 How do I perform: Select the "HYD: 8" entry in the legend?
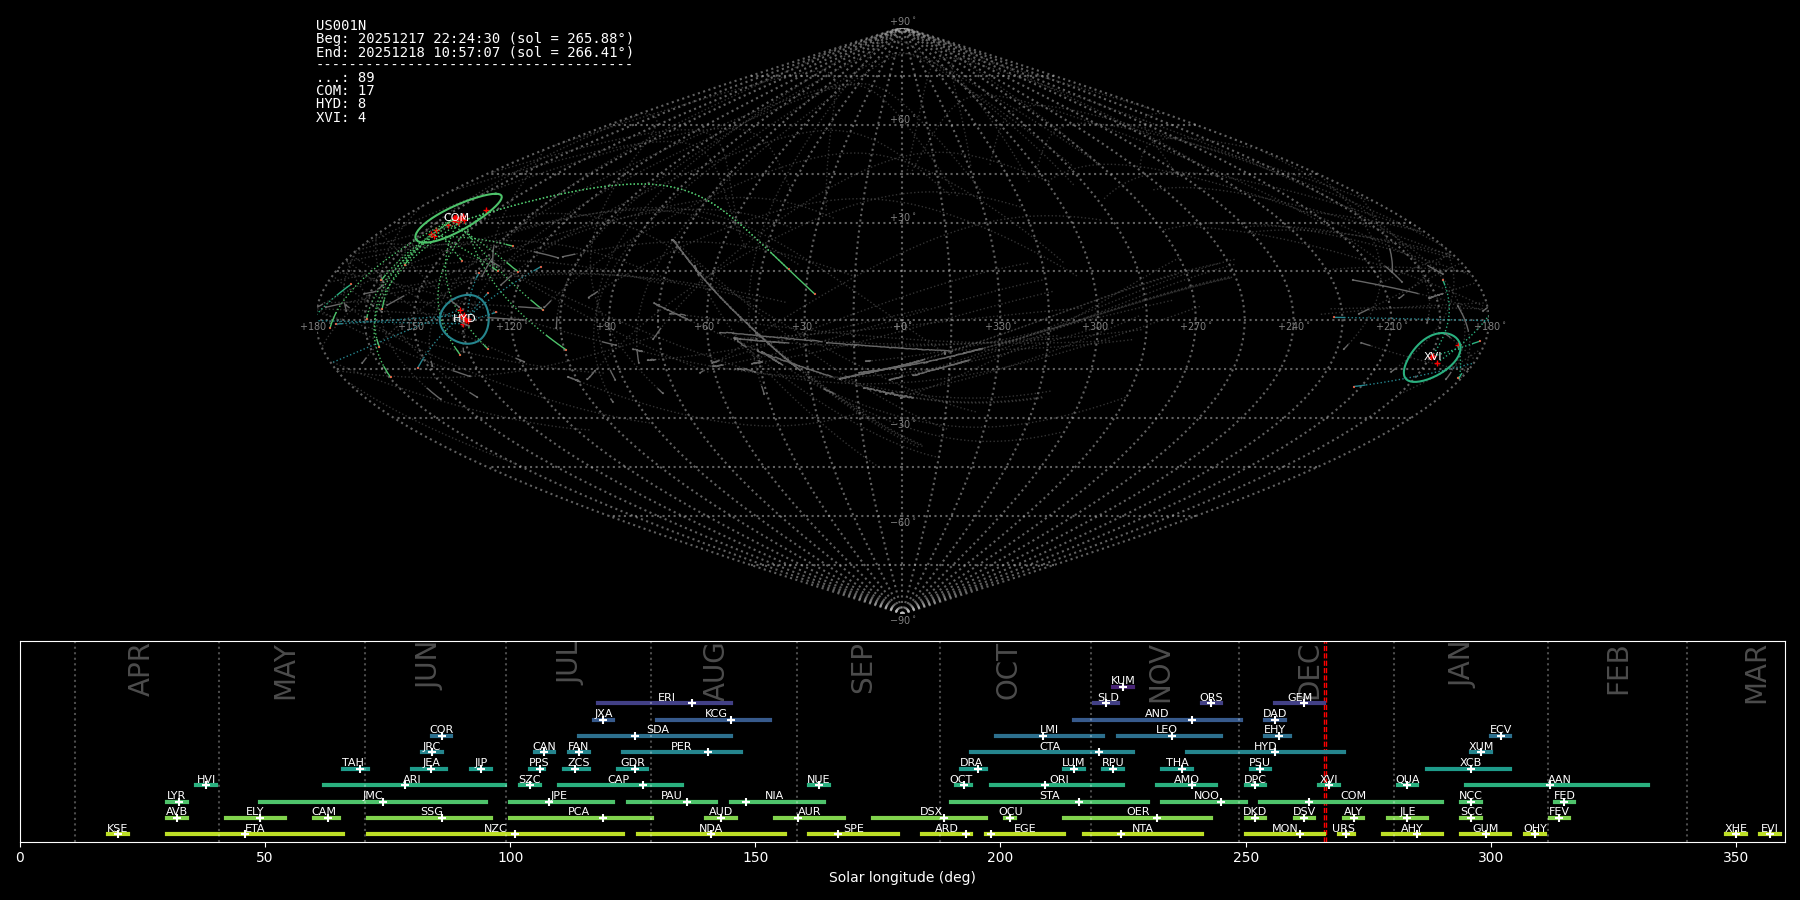341,104
